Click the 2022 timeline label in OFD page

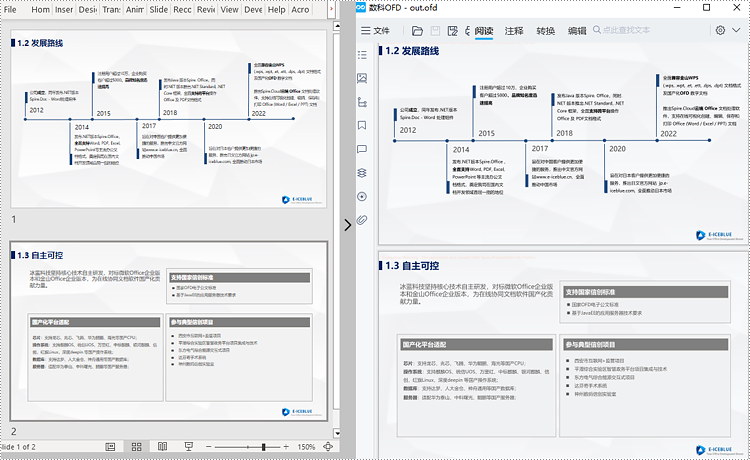click(668, 134)
